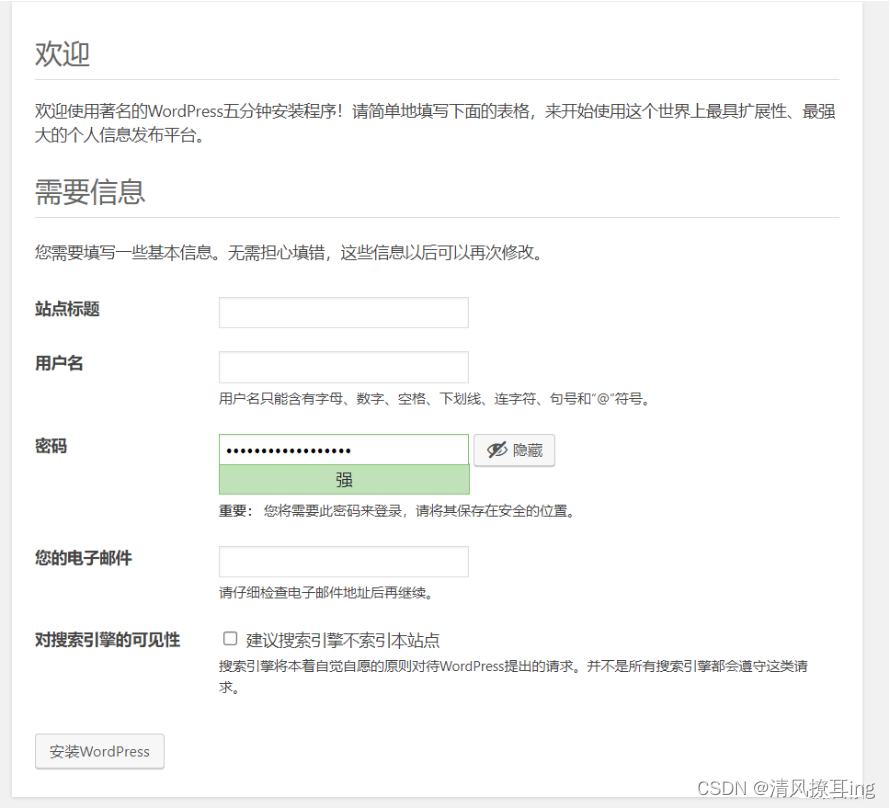Click the 隐藏 password button
Viewport: 890px width, 808px height.
[514, 450]
